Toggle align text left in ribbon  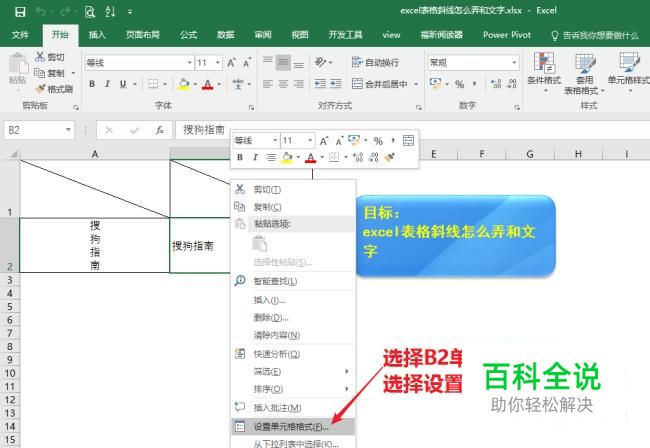(267, 84)
